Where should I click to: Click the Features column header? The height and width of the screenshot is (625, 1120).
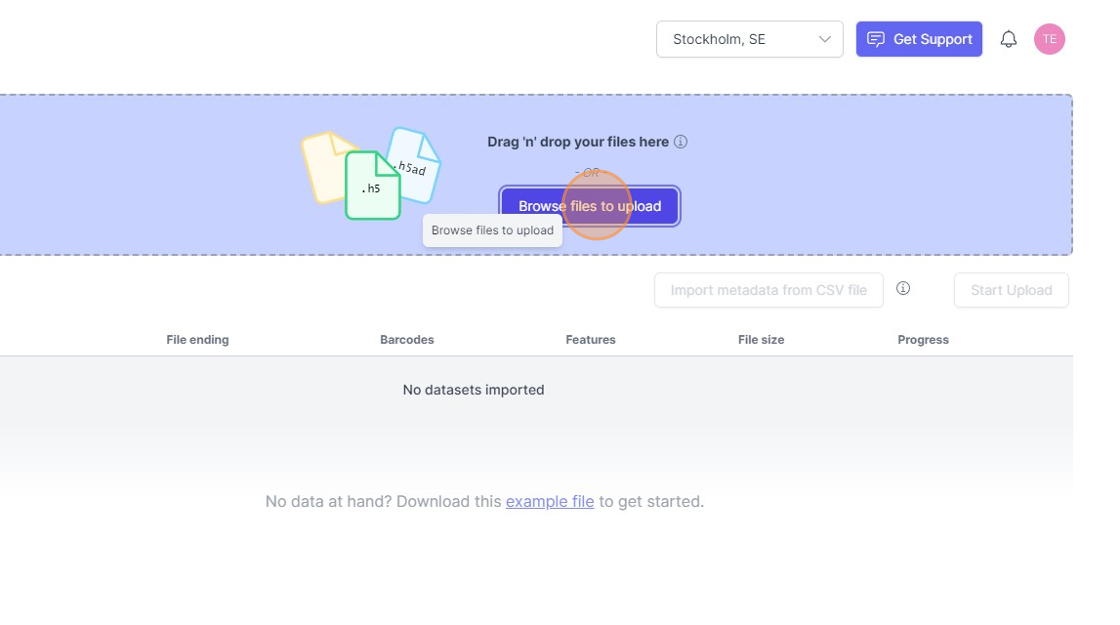590,340
